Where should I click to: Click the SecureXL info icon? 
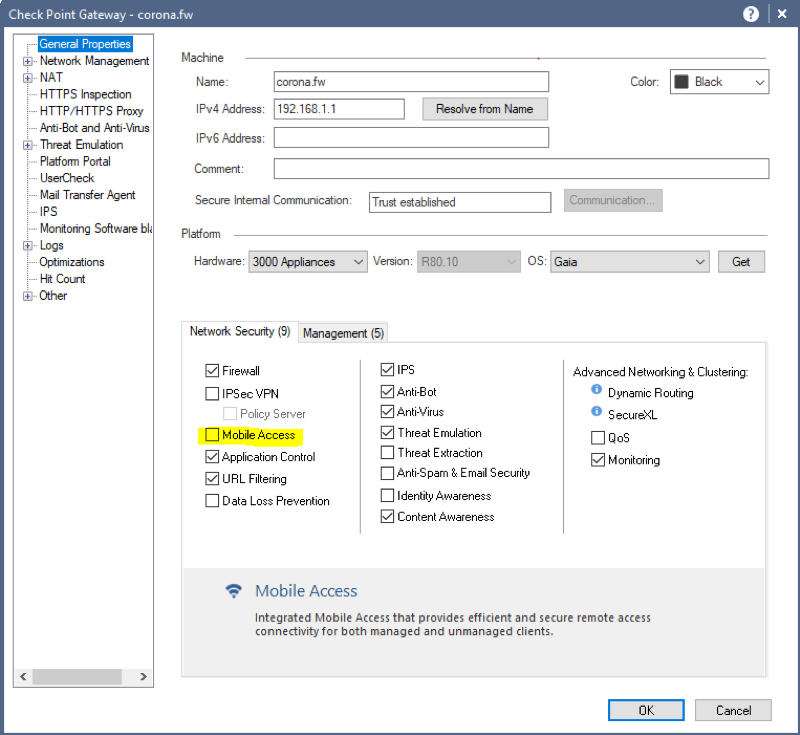click(x=596, y=411)
